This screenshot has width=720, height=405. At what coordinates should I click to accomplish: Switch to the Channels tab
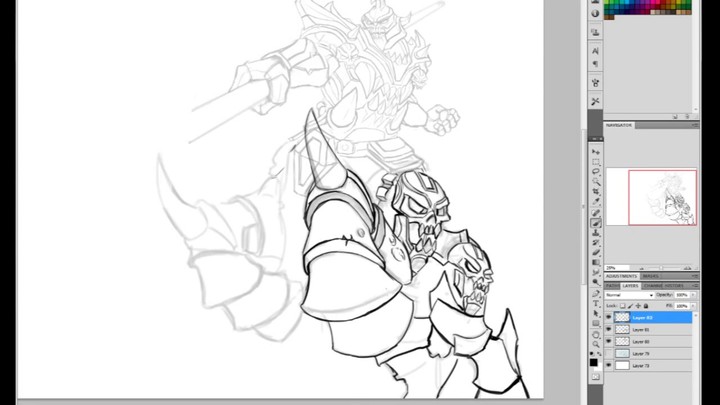[x=652, y=286]
